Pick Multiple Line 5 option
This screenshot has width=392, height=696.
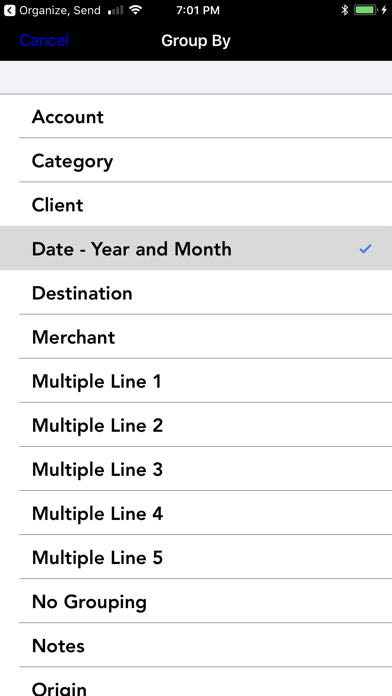(196, 558)
